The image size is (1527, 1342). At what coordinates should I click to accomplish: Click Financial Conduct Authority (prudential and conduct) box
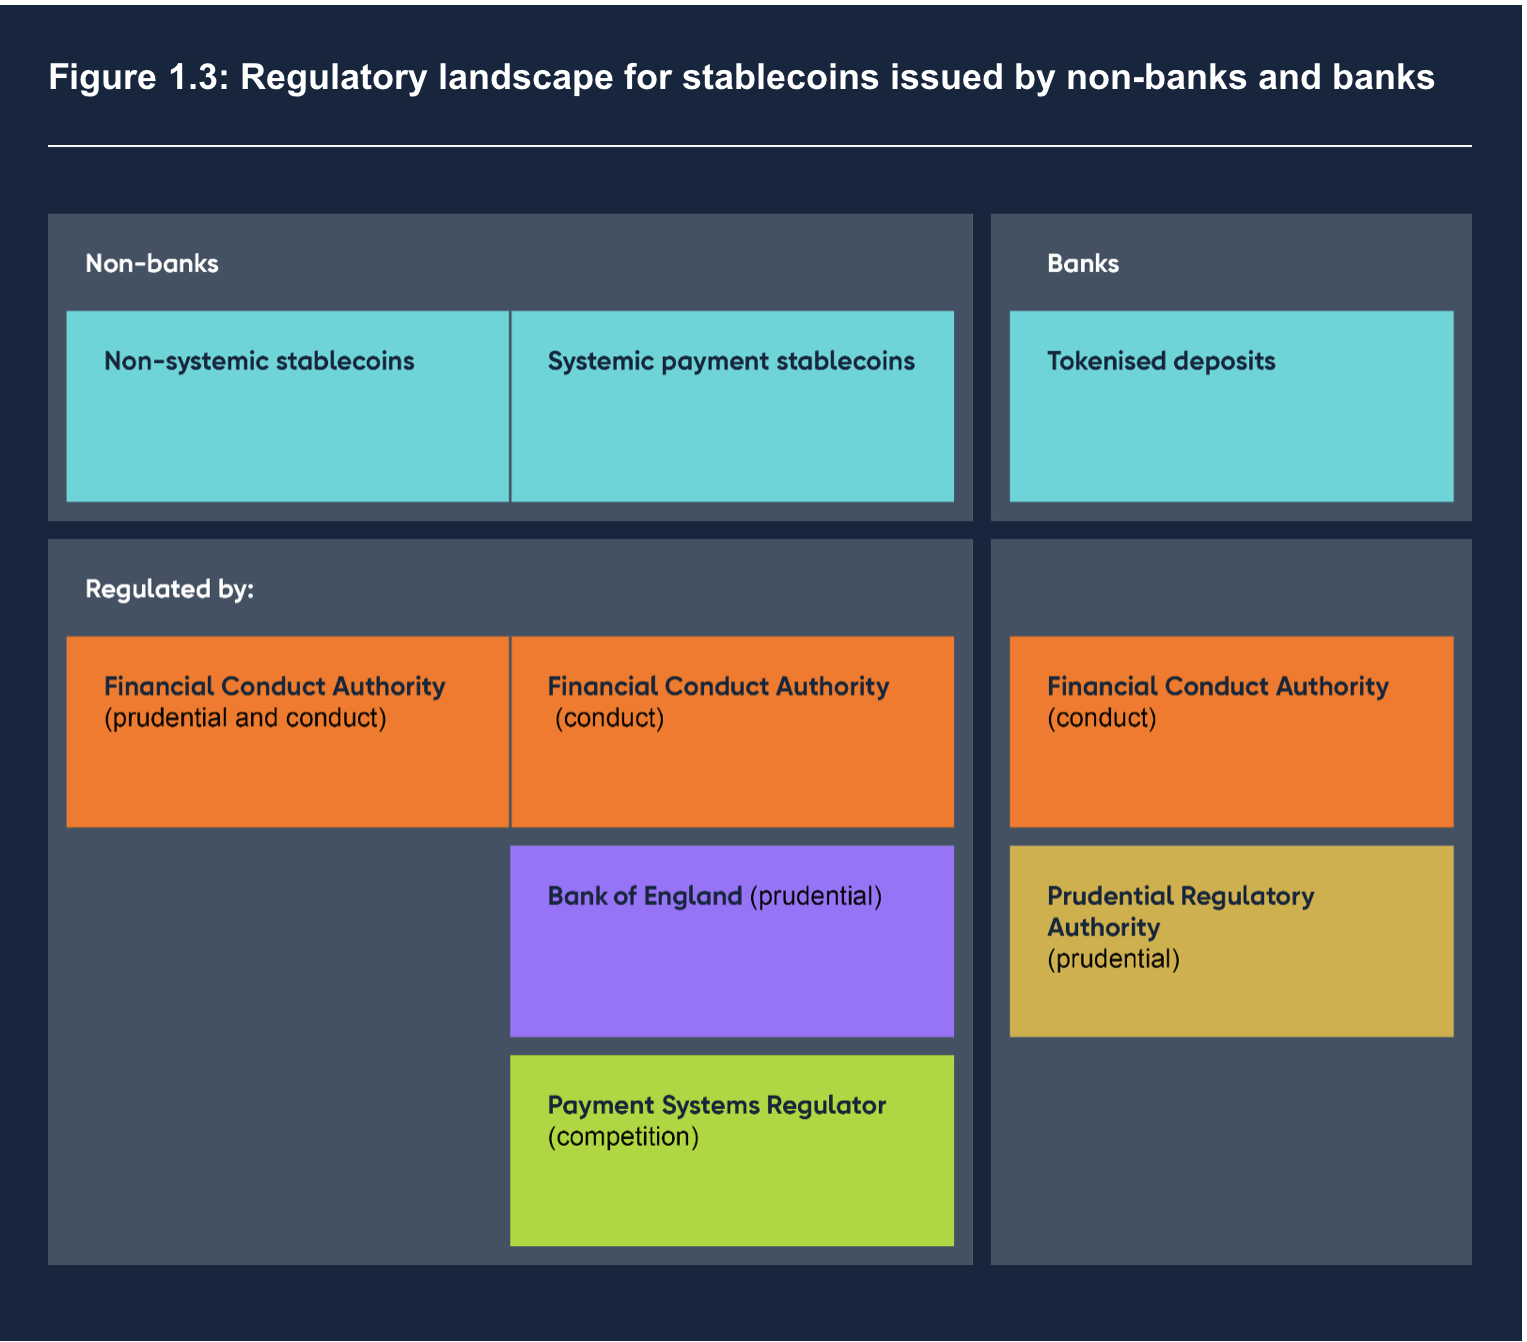[x=288, y=731]
